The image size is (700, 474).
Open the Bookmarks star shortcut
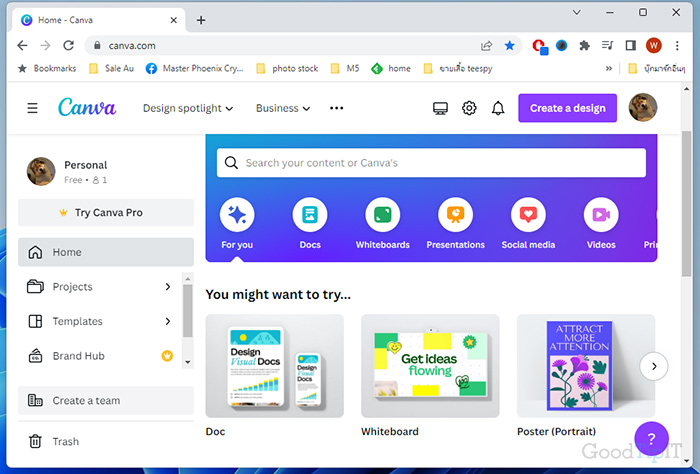(47, 68)
